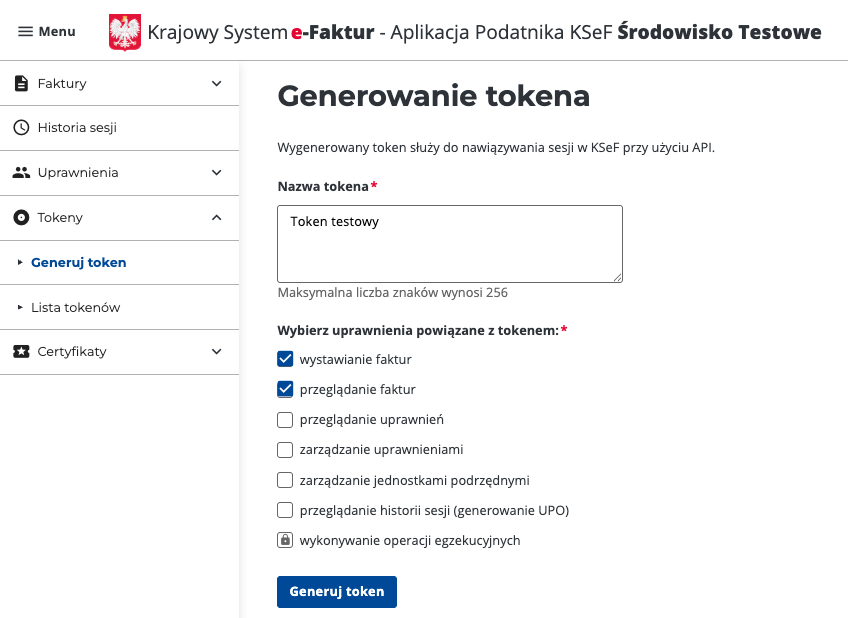The height and width of the screenshot is (618, 848).
Task: Click into the Nazwa tokena text area
Action: coord(450,244)
